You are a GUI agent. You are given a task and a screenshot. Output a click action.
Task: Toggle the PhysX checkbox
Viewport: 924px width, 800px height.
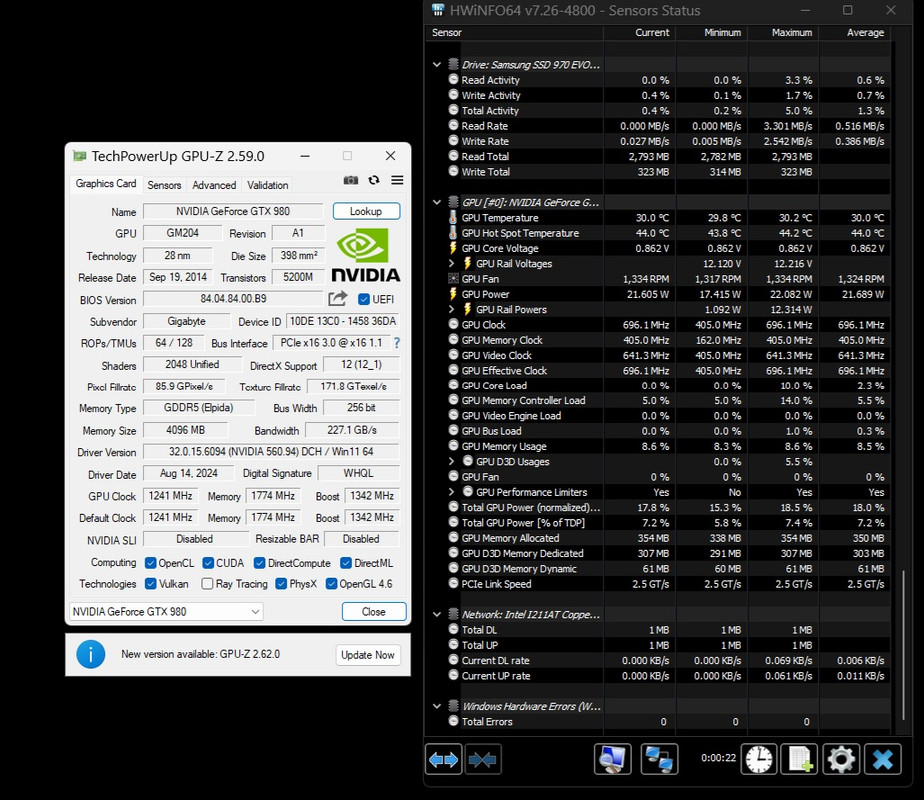[281, 584]
